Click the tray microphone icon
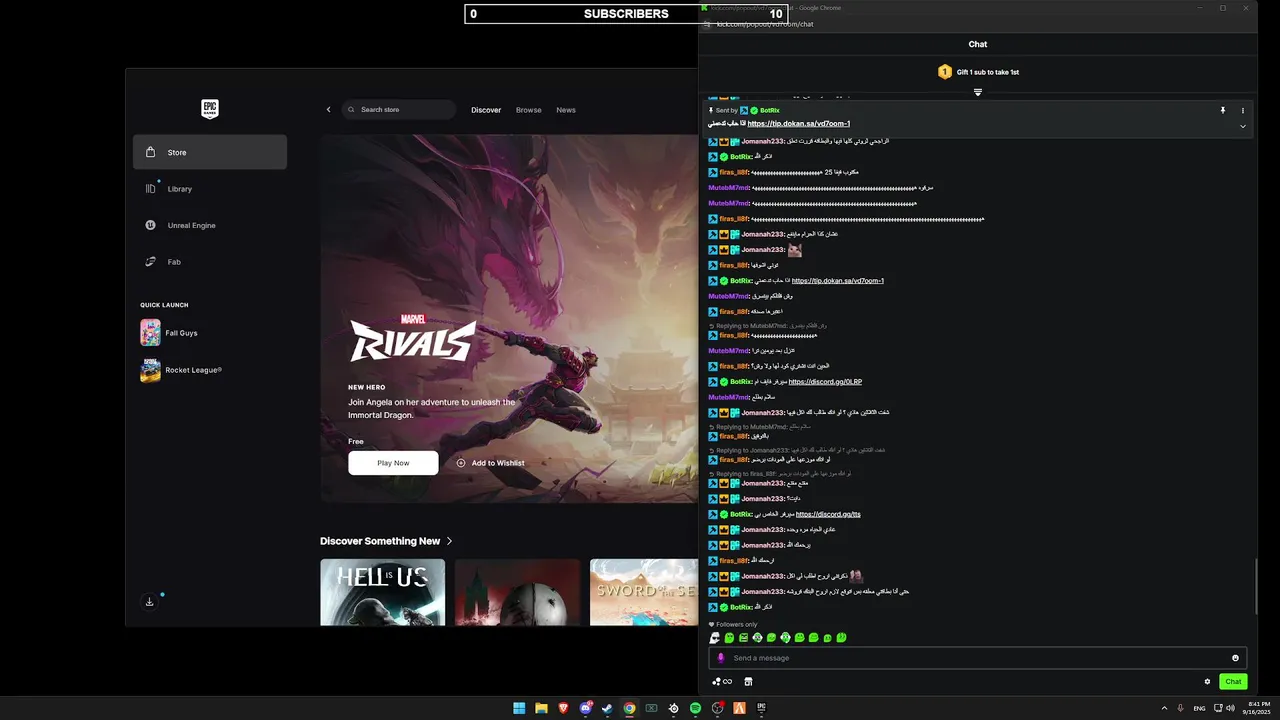Screen dimensions: 1280x720 pyautogui.click(x=1181, y=708)
